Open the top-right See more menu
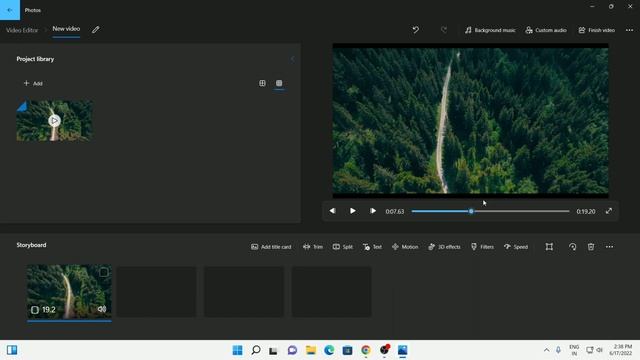The width and height of the screenshot is (640, 360). (629, 30)
